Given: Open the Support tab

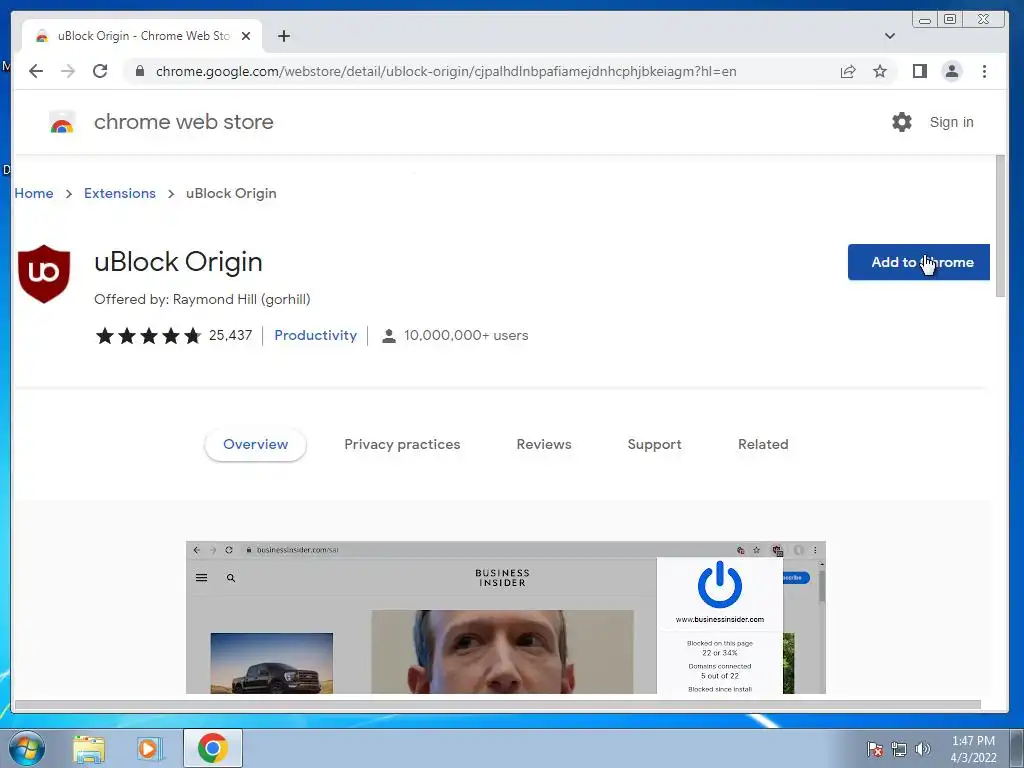Looking at the screenshot, I should pyautogui.click(x=654, y=445).
